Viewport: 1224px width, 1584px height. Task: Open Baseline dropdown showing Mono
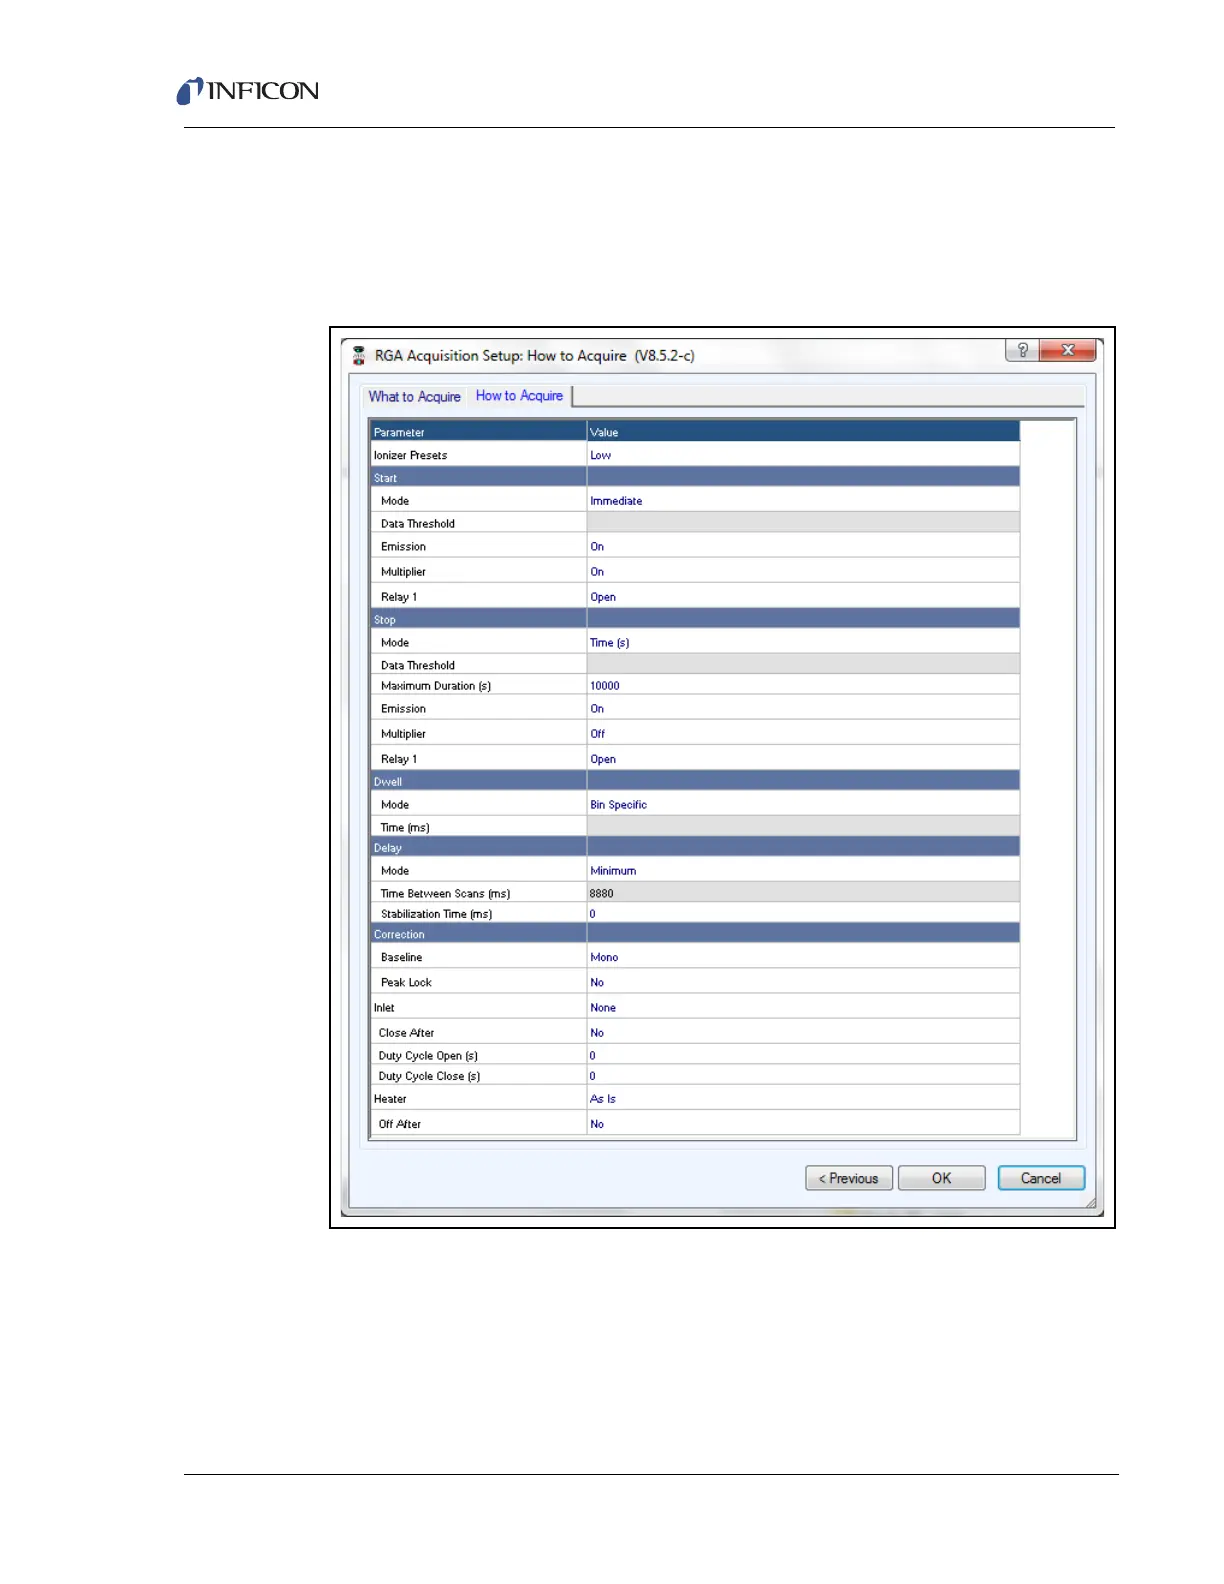[803, 957]
